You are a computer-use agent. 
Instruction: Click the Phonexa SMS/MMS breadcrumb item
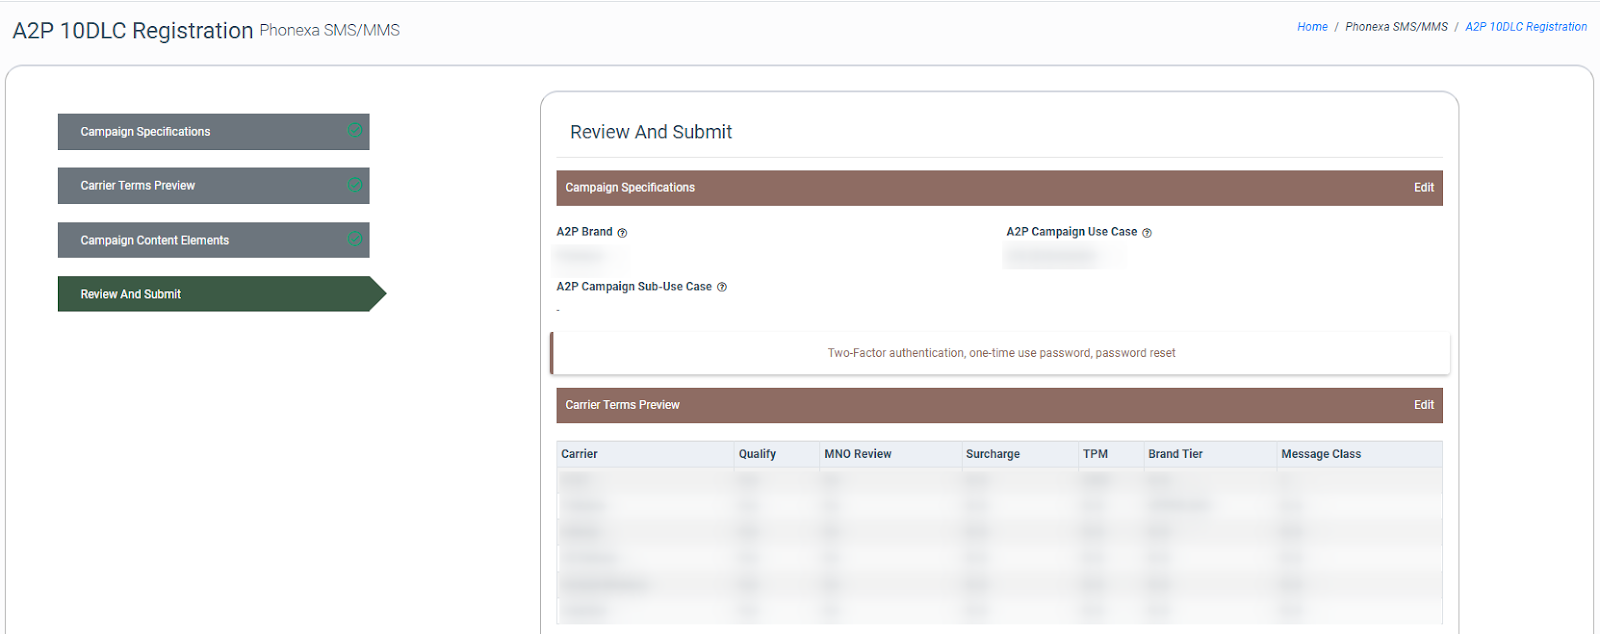(1396, 27)
